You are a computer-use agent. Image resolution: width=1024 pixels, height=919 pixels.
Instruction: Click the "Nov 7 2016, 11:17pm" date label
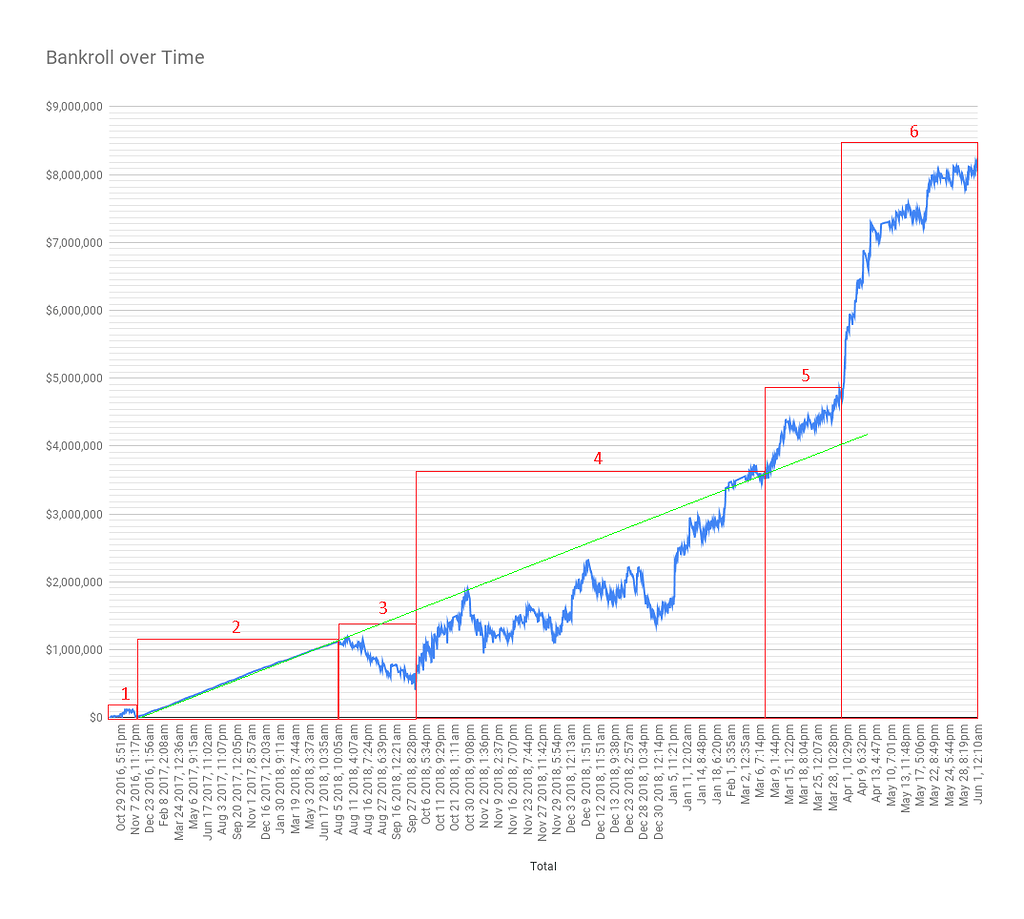[x=135, y=779]
